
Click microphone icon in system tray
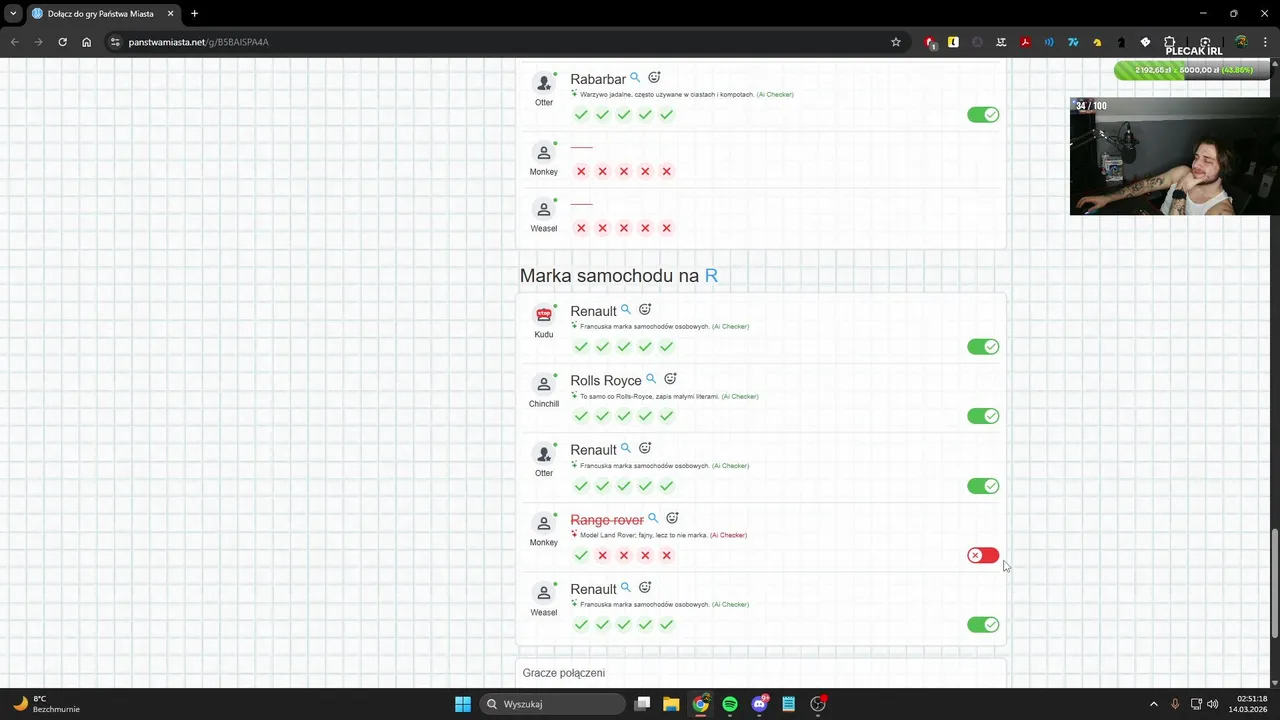[1175, 704]
